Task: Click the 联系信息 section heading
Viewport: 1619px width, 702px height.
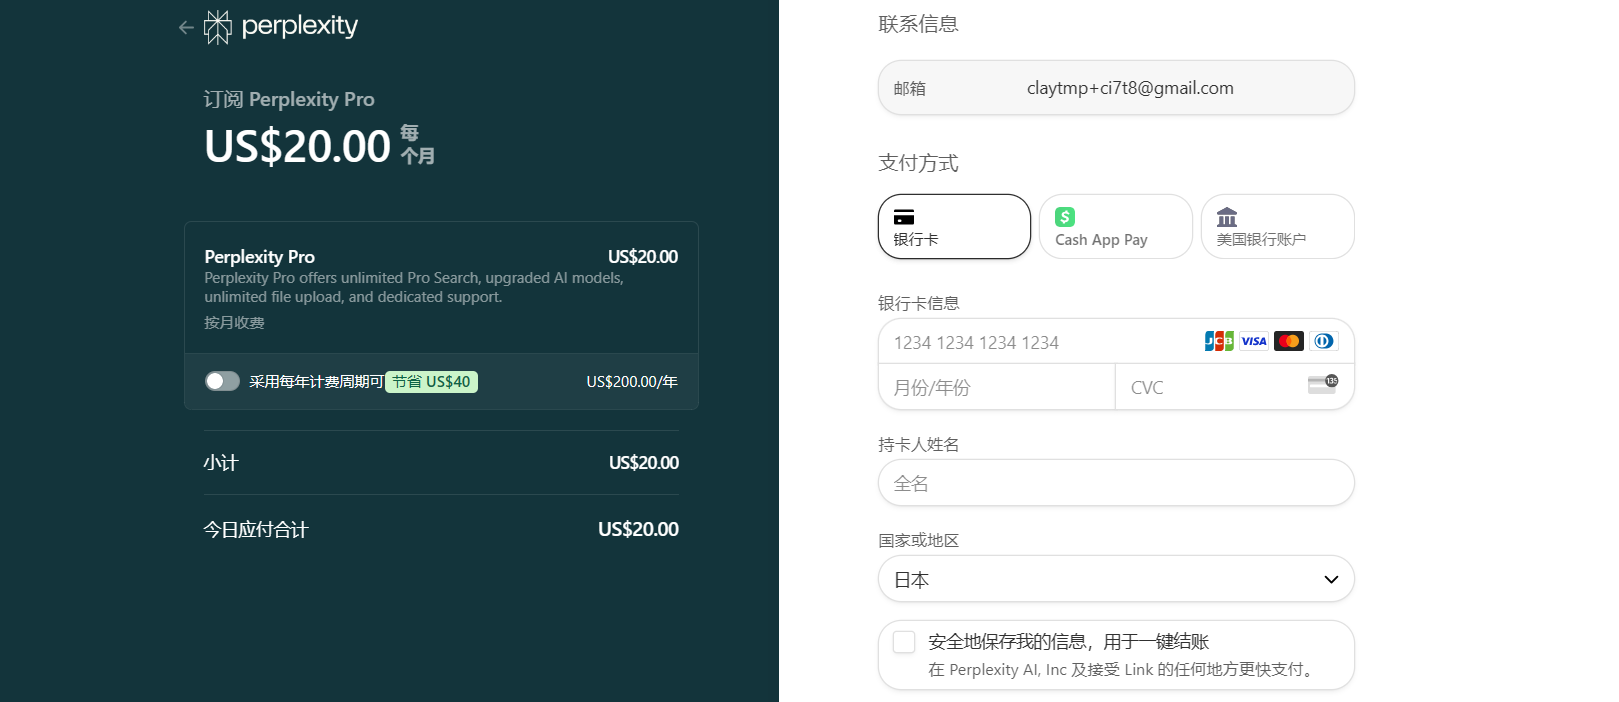Action: [x=919, y=24]
